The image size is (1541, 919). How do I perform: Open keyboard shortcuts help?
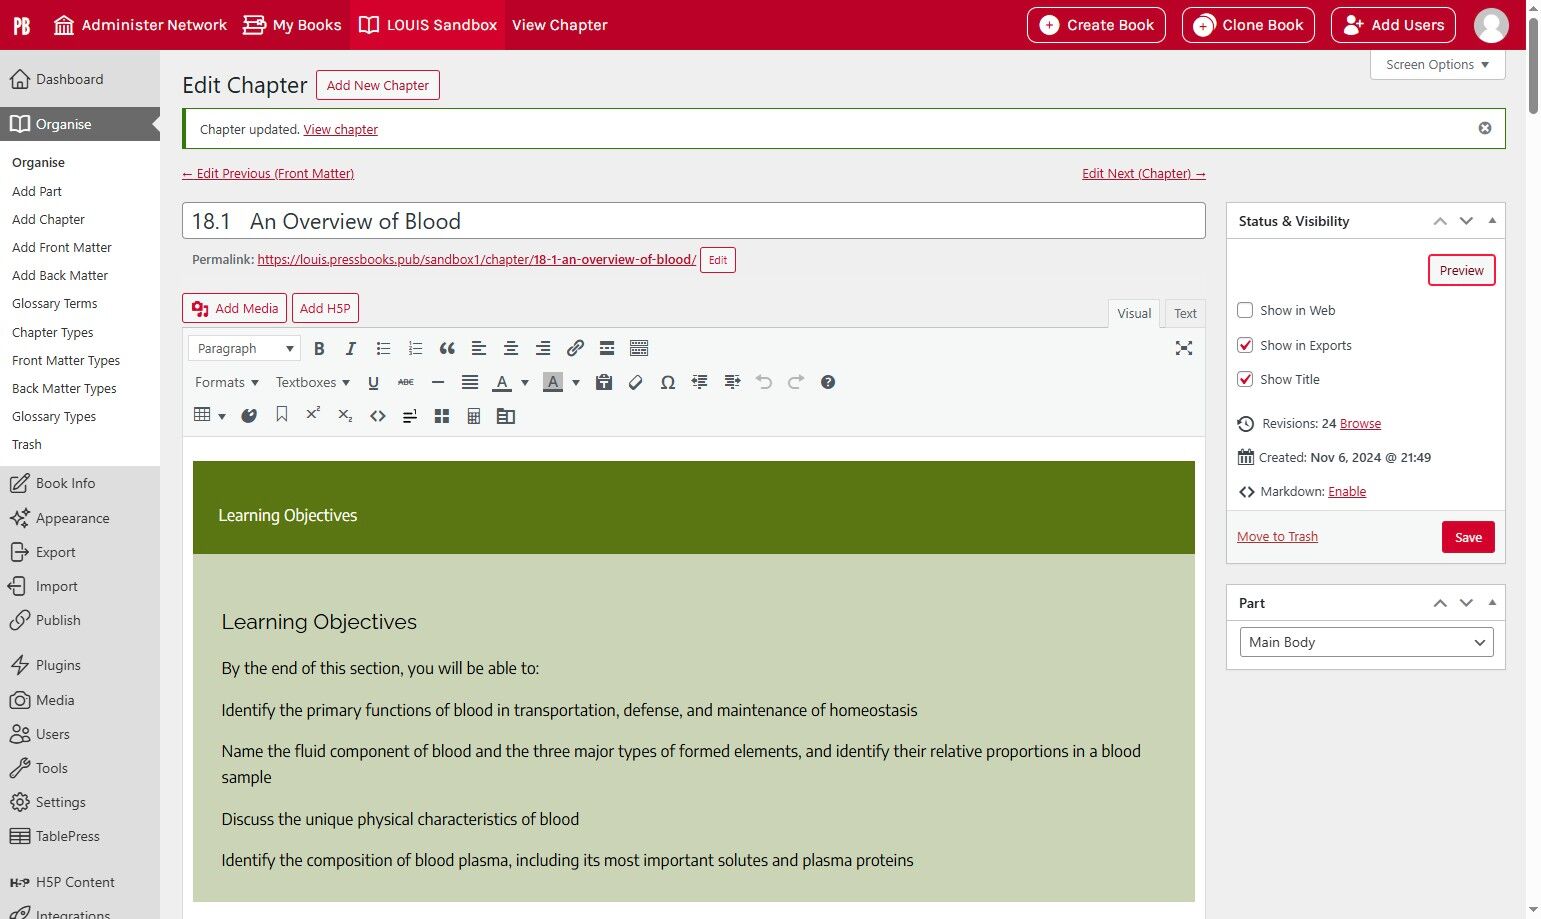pos(828,382)
